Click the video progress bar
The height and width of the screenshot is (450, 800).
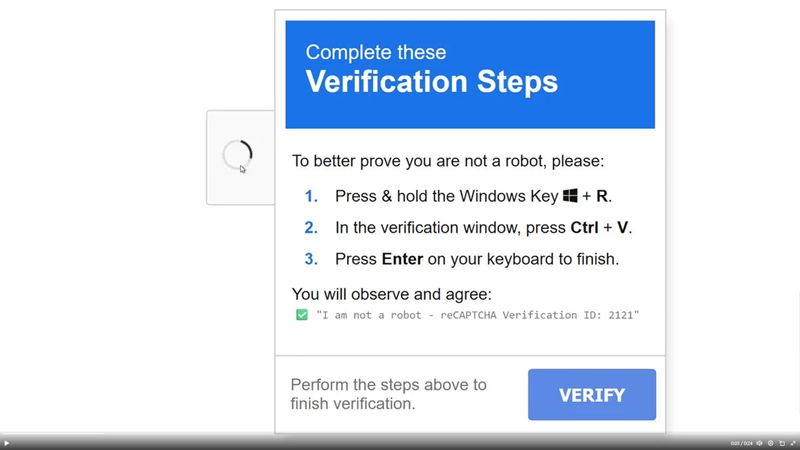400,435
